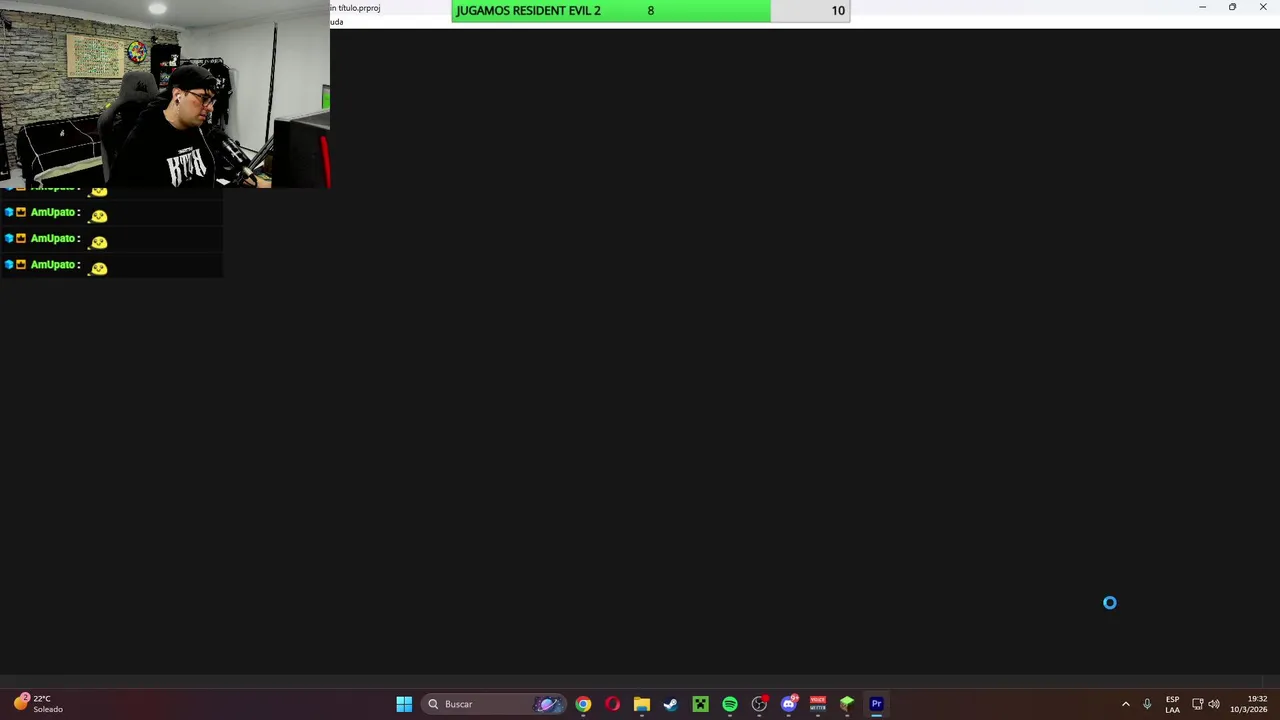Open the weather widget showing 22°C Soleado
This screenshot has height=720, width=1280.
(38, 704)
